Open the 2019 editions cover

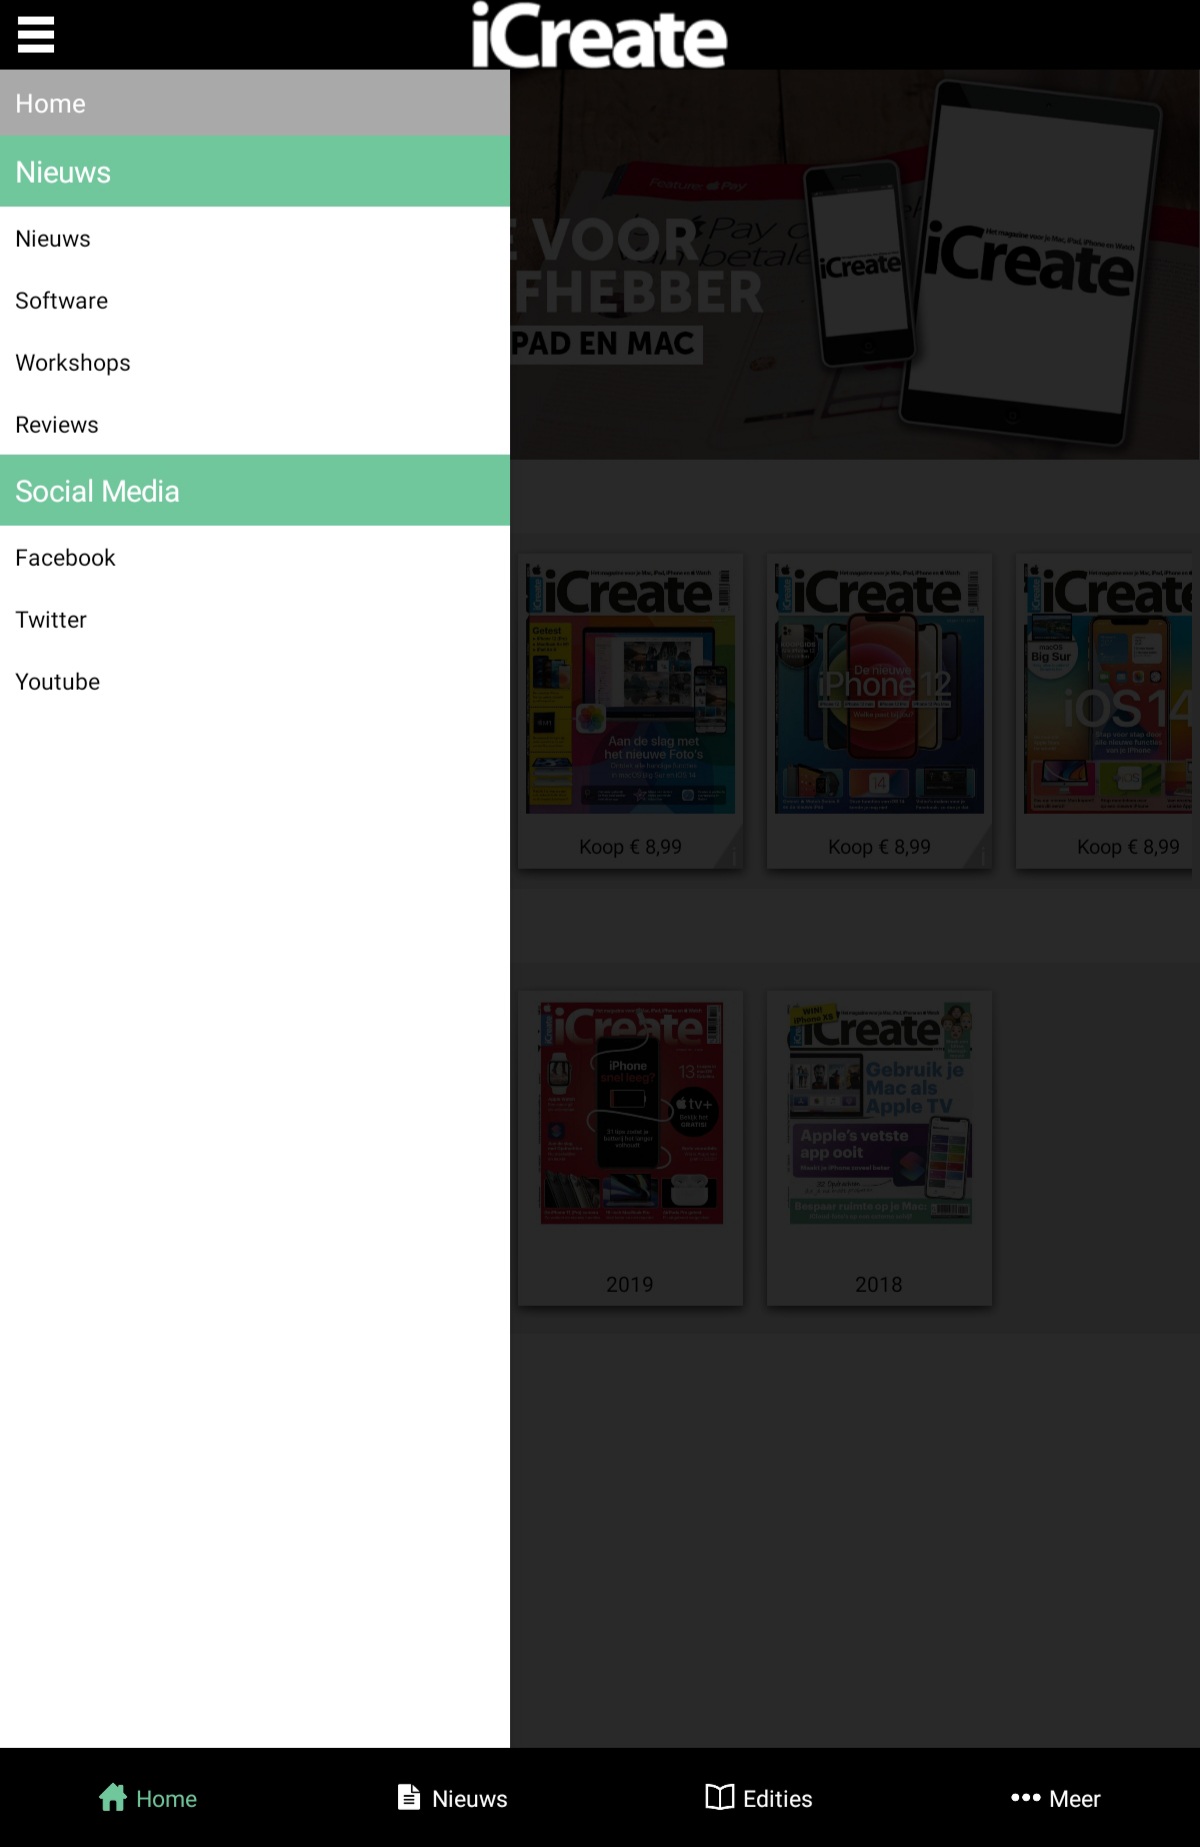pyautogui.click(x=630, y=1113)
